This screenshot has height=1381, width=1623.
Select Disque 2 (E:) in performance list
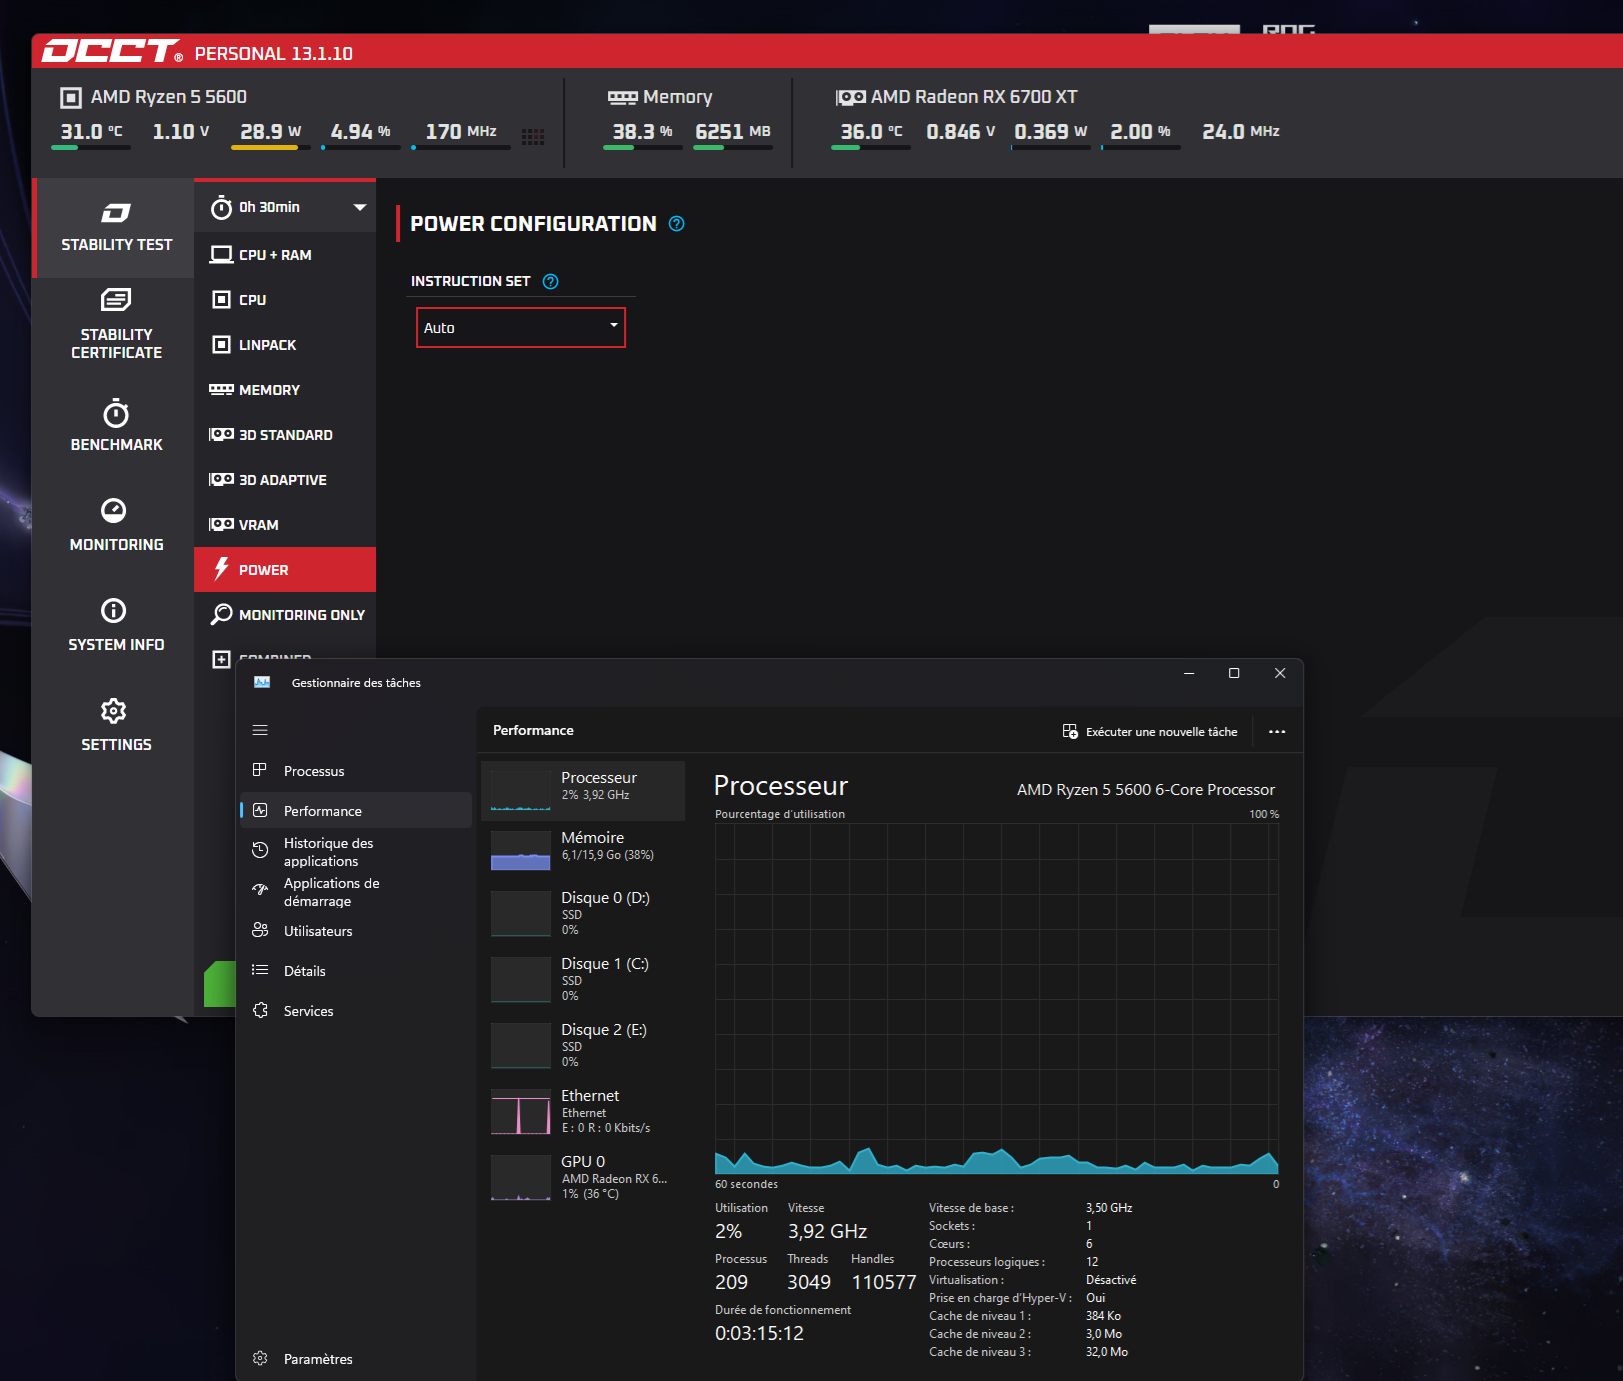pyautogui.click(x=583, y=1045)
